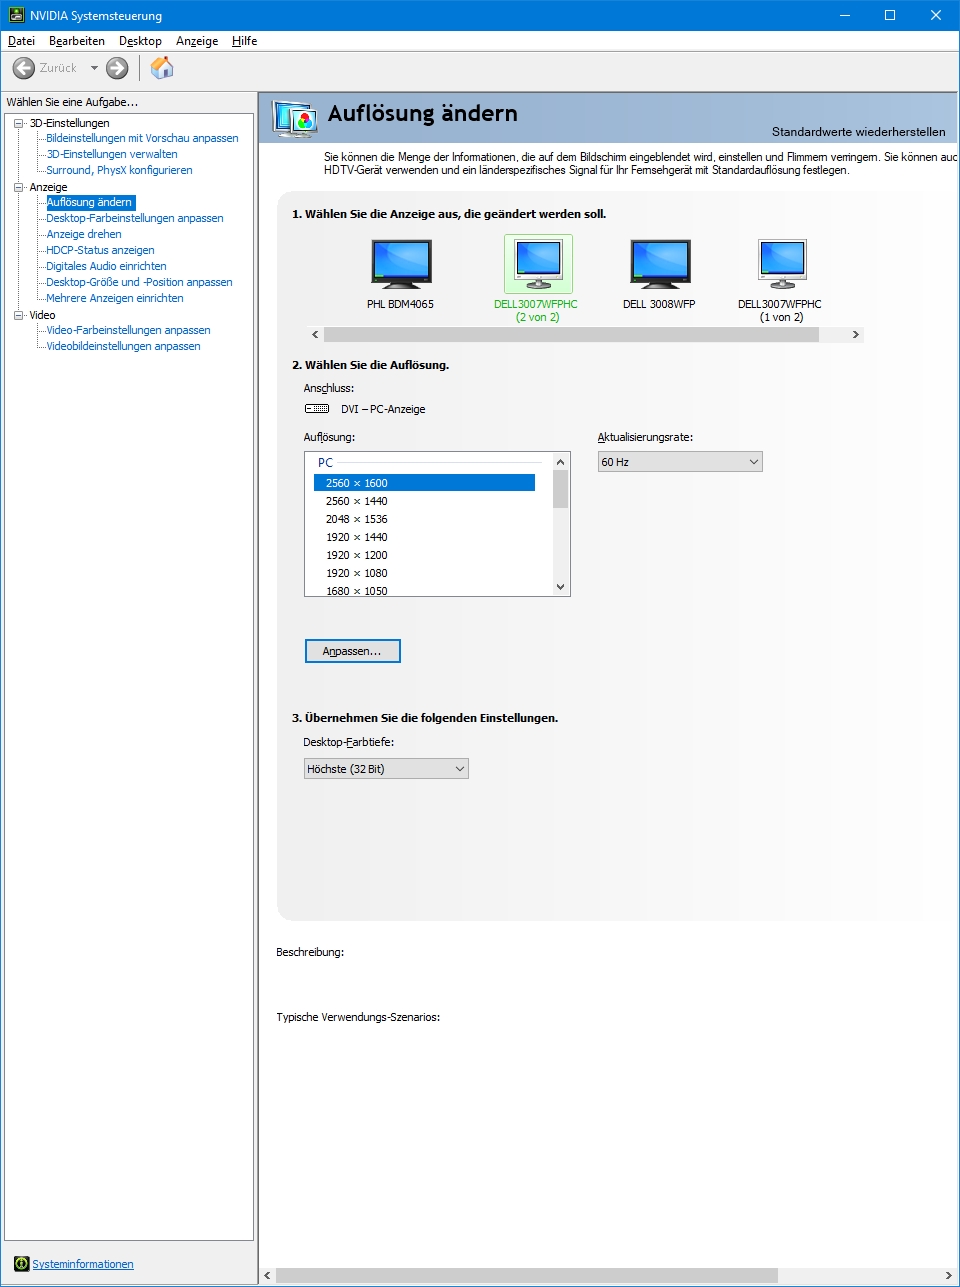Select resolution 2560 × 1440
960x1287 pixels.
point(424,501)
